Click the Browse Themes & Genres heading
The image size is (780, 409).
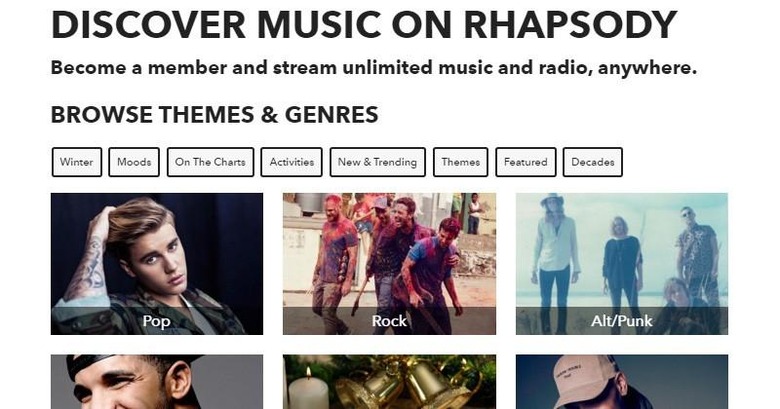[x=214, y=114]
